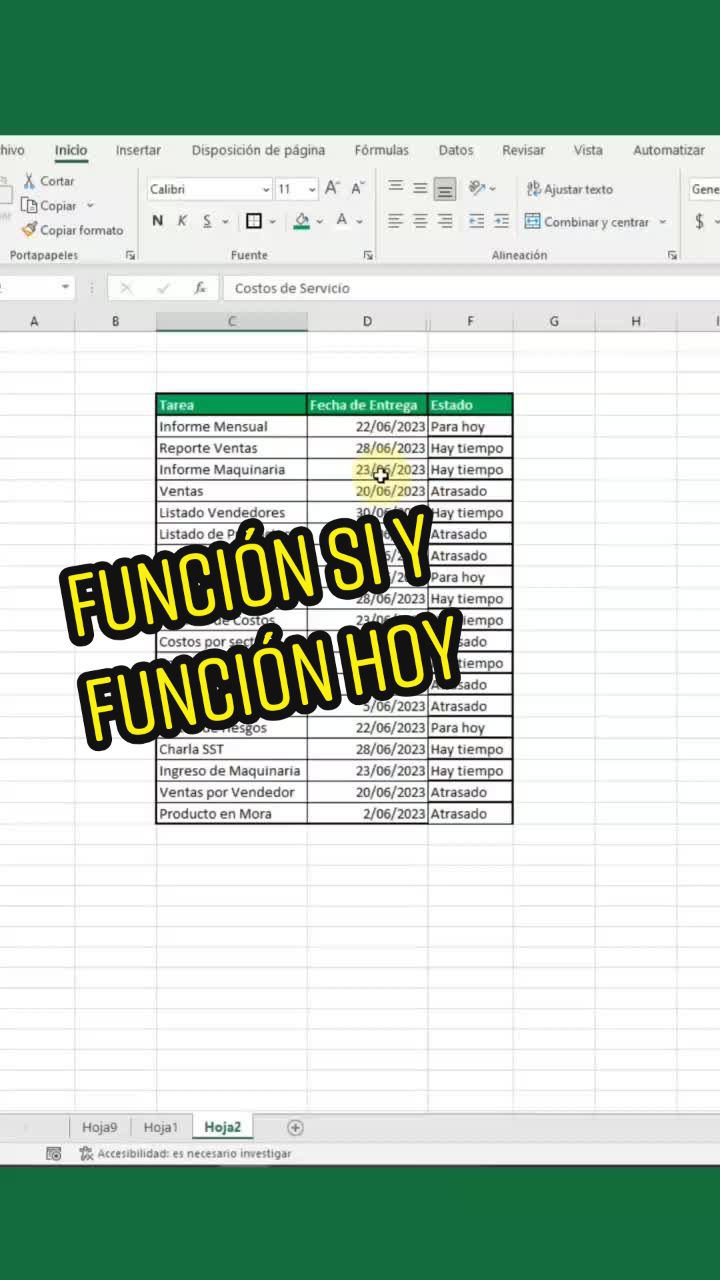This screenshot has width=720, height=1280.
Task: Apply the green fill color bucket
Action: pyautogui.click(x=302, y=221)
